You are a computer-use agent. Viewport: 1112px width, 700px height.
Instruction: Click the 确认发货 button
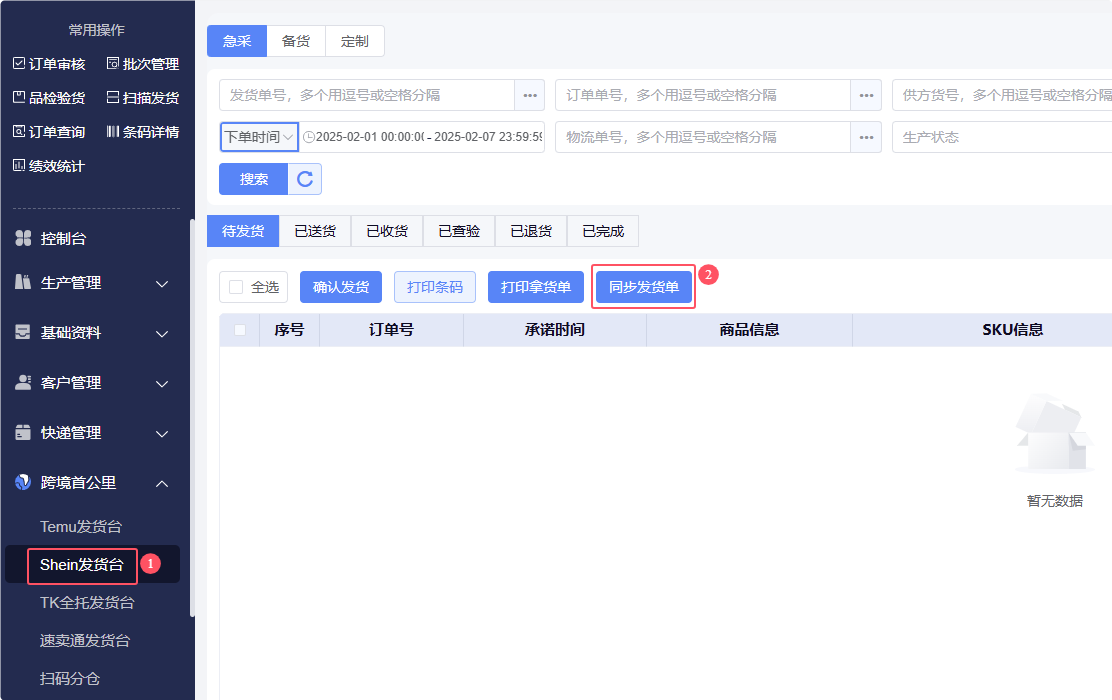click(341, 287)
